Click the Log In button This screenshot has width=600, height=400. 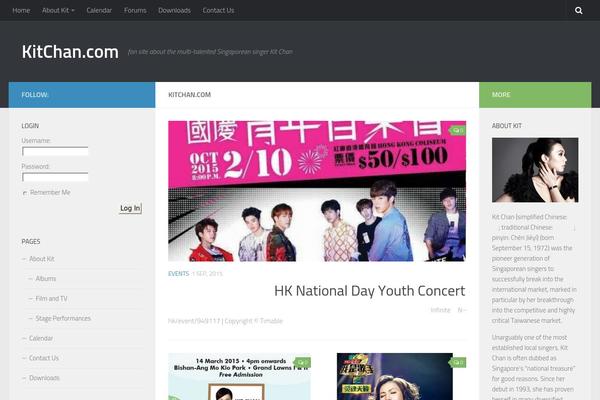pyautogui.click(x=130, y=208)
